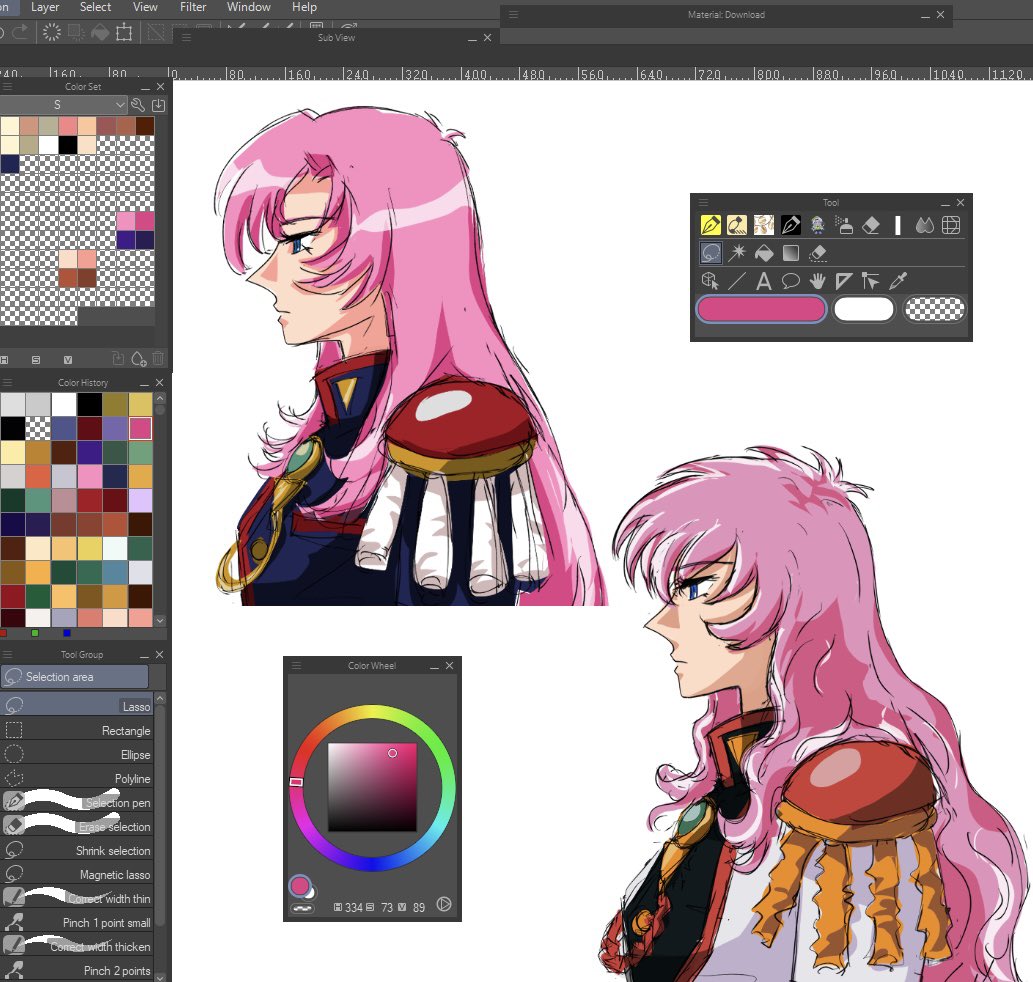Collapse the Color Wheel panel
This screenshot has width=1033, height=982.
click(x=434, y=666)
